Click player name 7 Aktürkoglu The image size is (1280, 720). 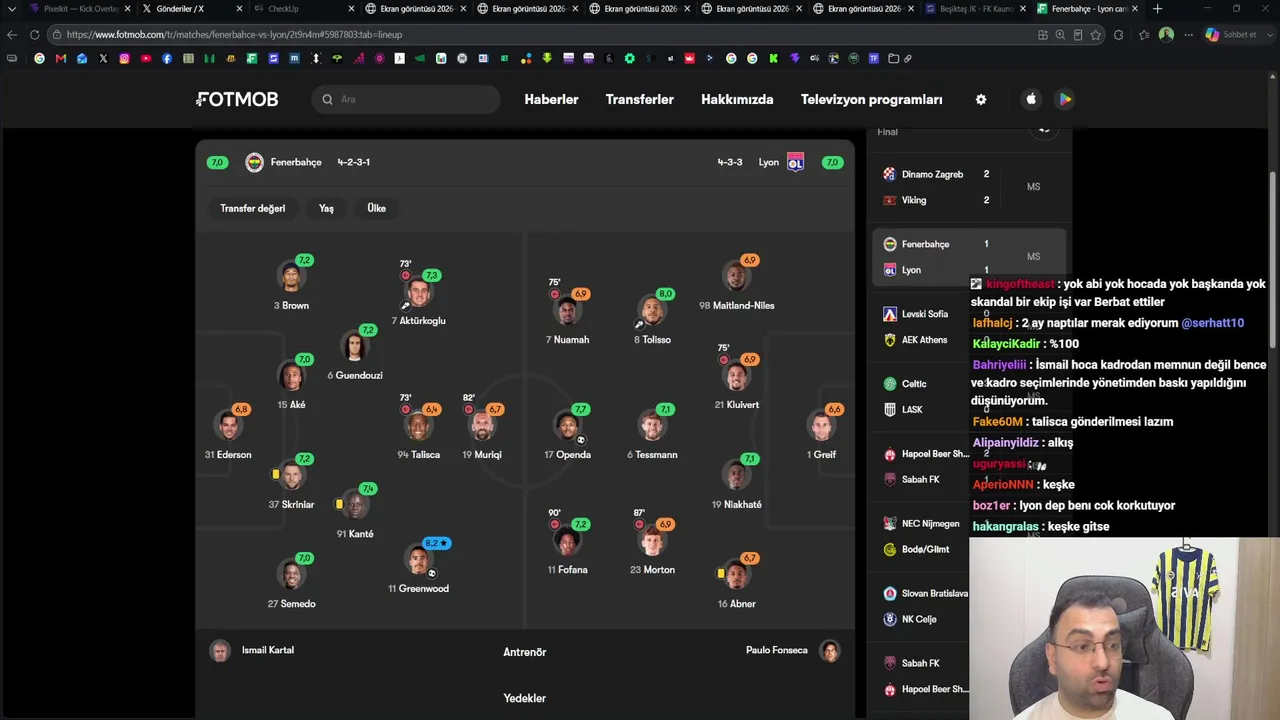(x=418, y=321)
